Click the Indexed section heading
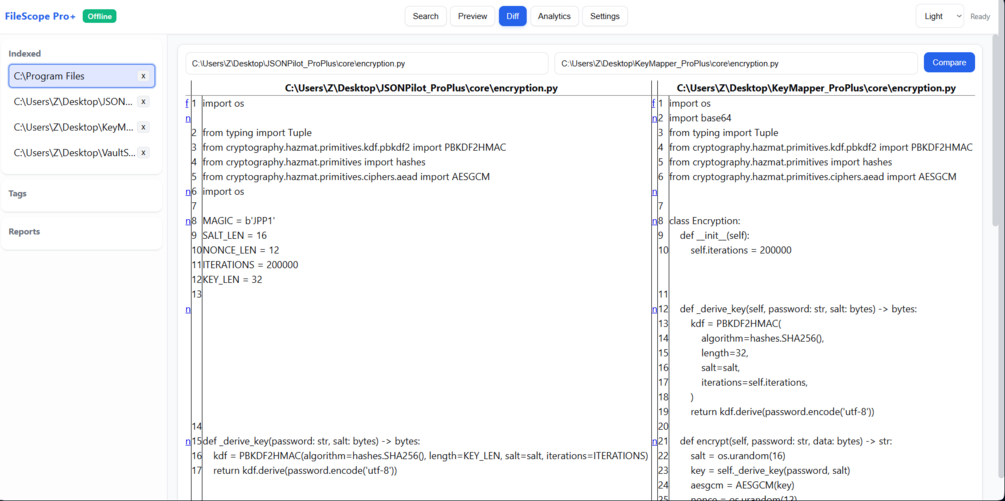 tap(25, 54)
